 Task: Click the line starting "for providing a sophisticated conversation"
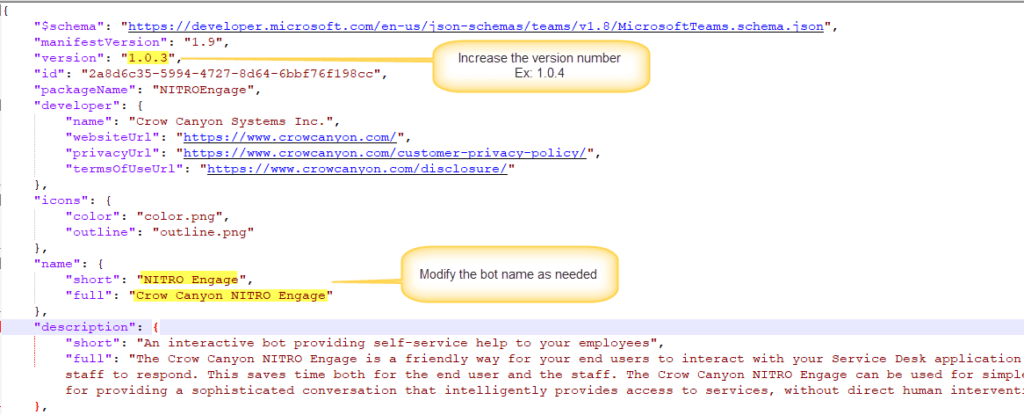pos(543,390)
